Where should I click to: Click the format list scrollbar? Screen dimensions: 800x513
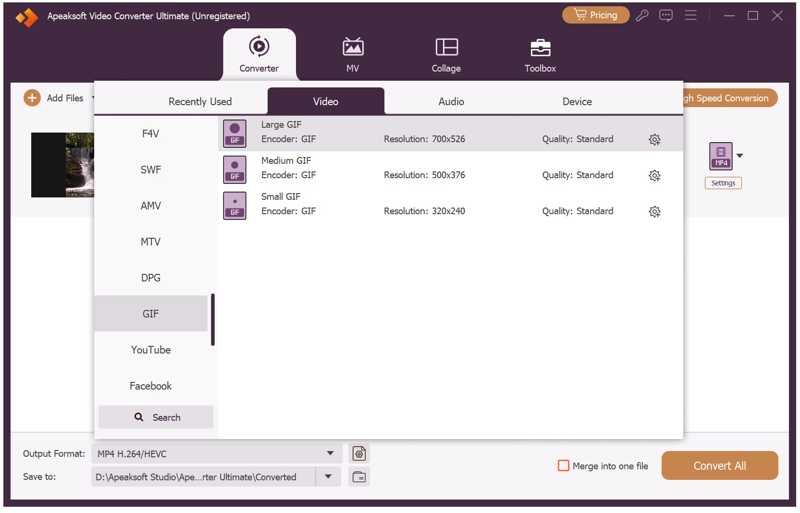[x=213, y=320]
